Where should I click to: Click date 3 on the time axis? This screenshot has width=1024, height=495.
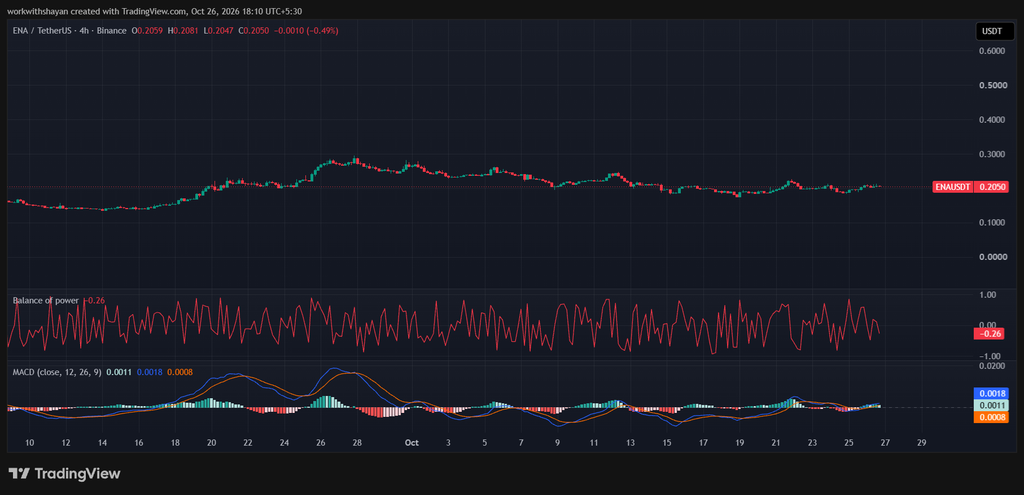point(448,442)
